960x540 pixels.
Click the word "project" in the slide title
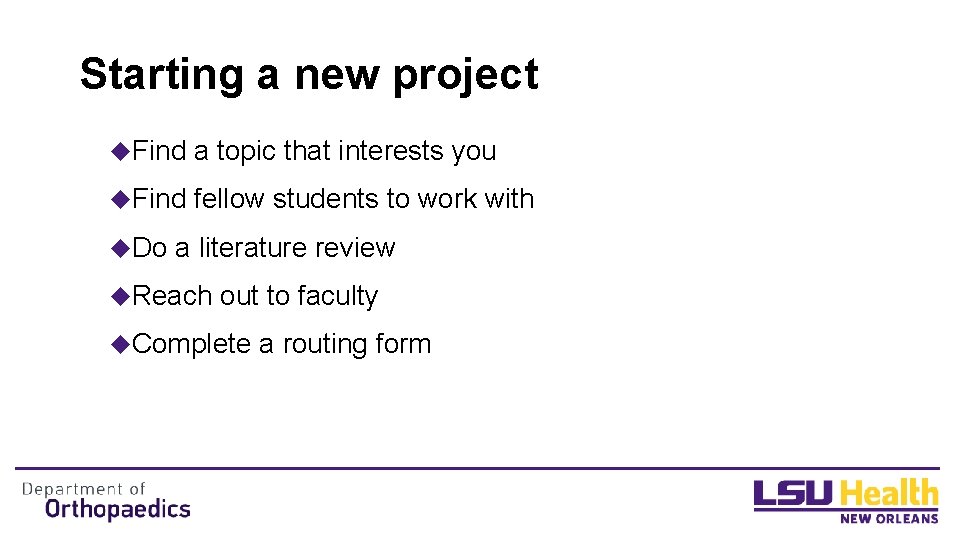pyautogui.click(x=465, y=76)
